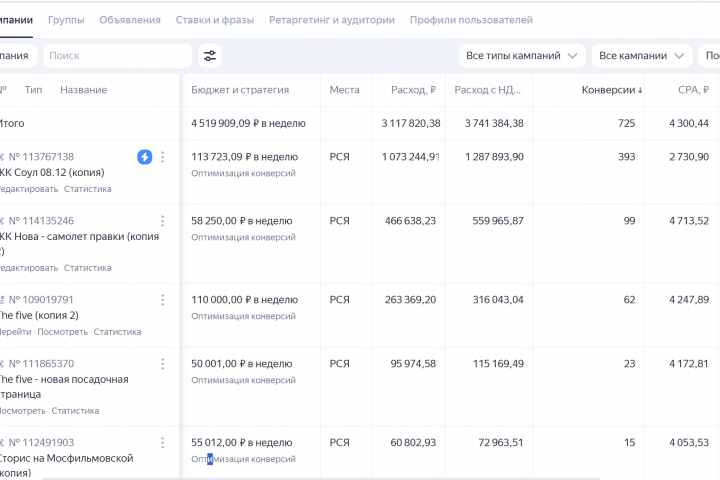This screenshot has height=480, width=720.
Task: Open the filter settings sliders icon
Action: click(x=210, y=56)
